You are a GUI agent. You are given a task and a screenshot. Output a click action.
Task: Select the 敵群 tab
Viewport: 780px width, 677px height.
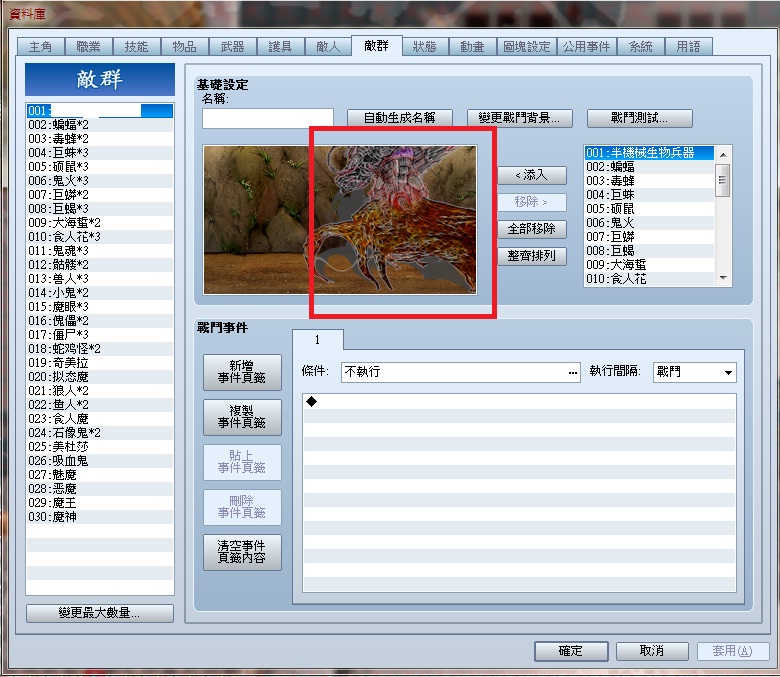(x=376, y=45)
